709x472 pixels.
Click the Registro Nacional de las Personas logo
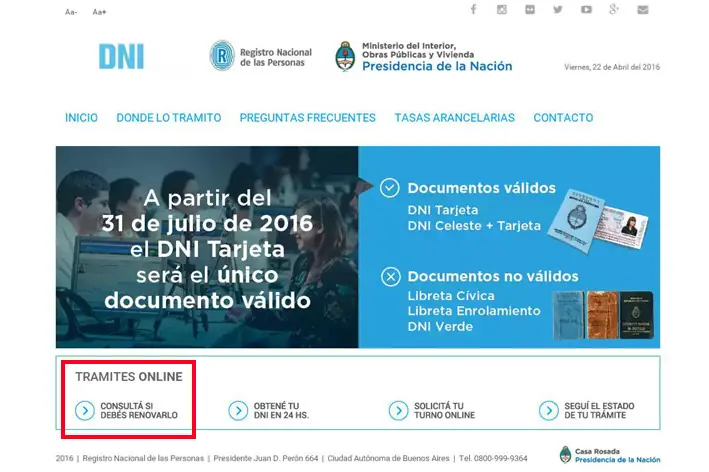click(261, 56)
